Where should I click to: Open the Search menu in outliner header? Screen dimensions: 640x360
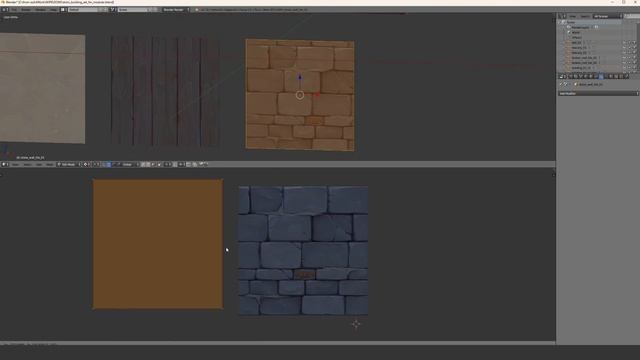[x=584, y=16]
